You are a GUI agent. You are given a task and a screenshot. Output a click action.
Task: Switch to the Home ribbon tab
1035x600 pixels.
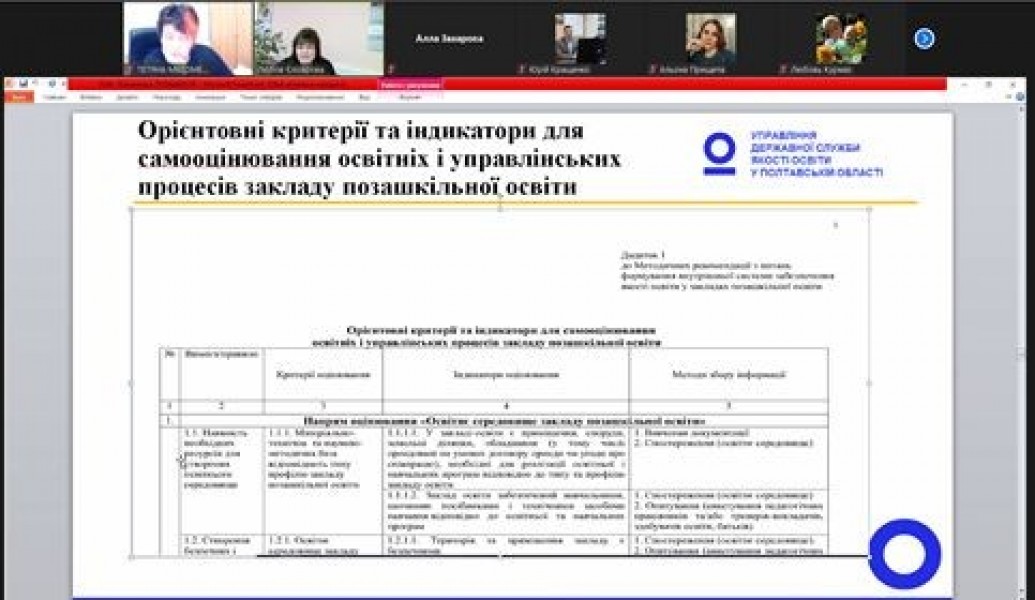click(x=54, y=98)
